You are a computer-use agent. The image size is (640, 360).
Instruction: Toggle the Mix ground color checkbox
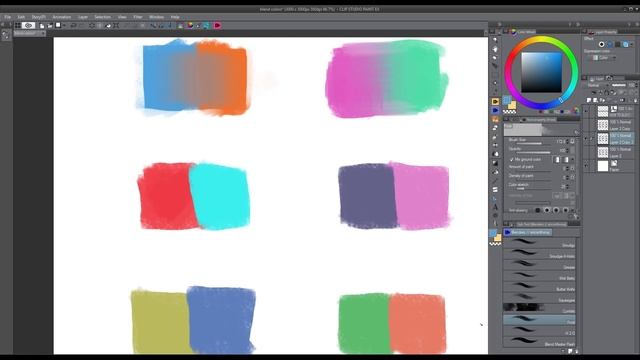pyautogui.click(x=512, y=159)
